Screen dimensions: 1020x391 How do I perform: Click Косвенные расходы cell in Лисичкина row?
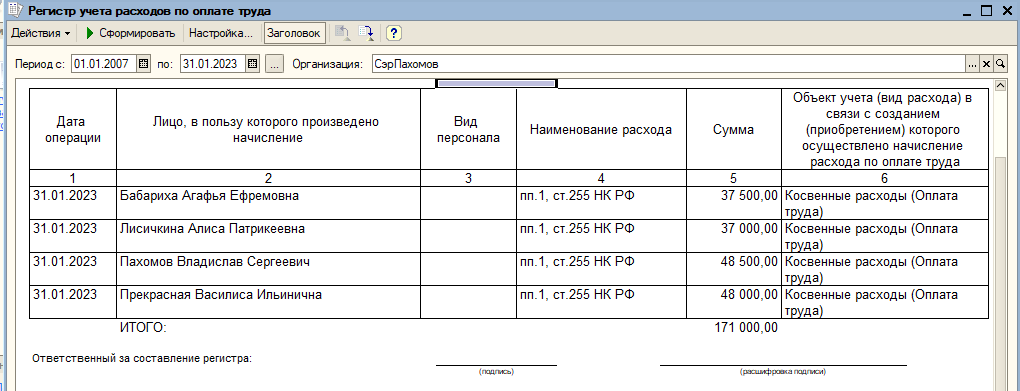tap(885, 236)
